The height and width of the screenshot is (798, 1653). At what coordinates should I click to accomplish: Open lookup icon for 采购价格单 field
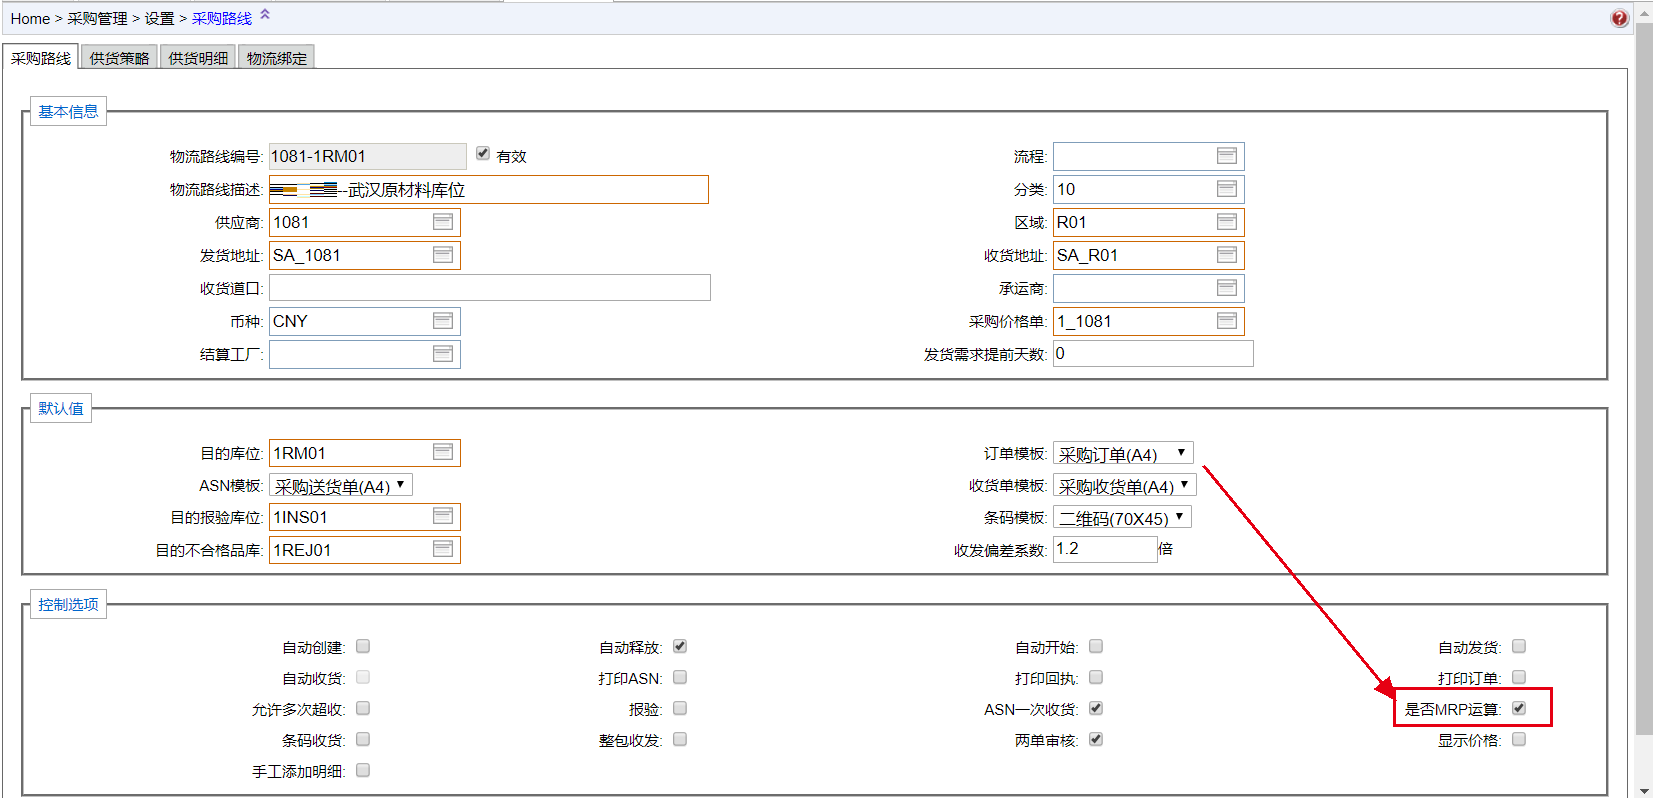pyautogui.click(x=1227, y=321)
